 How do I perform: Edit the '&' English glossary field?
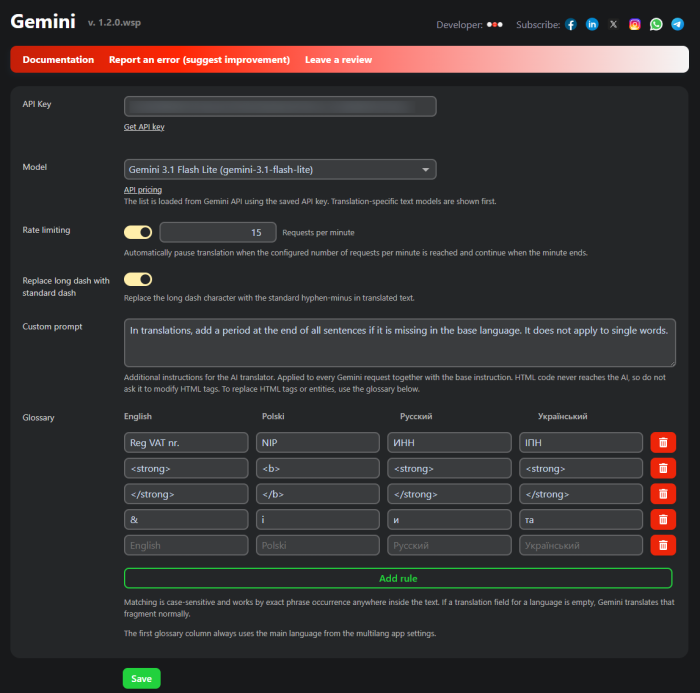(x=186, y=520)
